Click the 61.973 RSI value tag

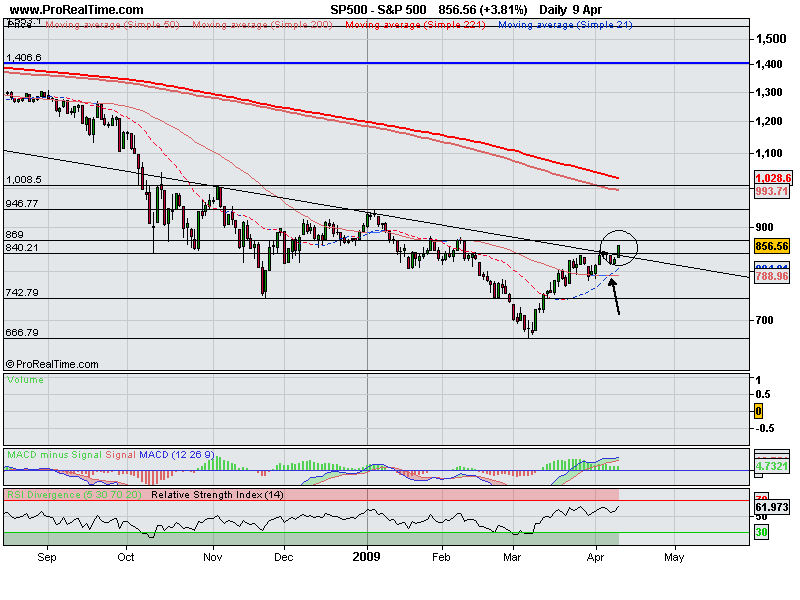click(772, 507)
